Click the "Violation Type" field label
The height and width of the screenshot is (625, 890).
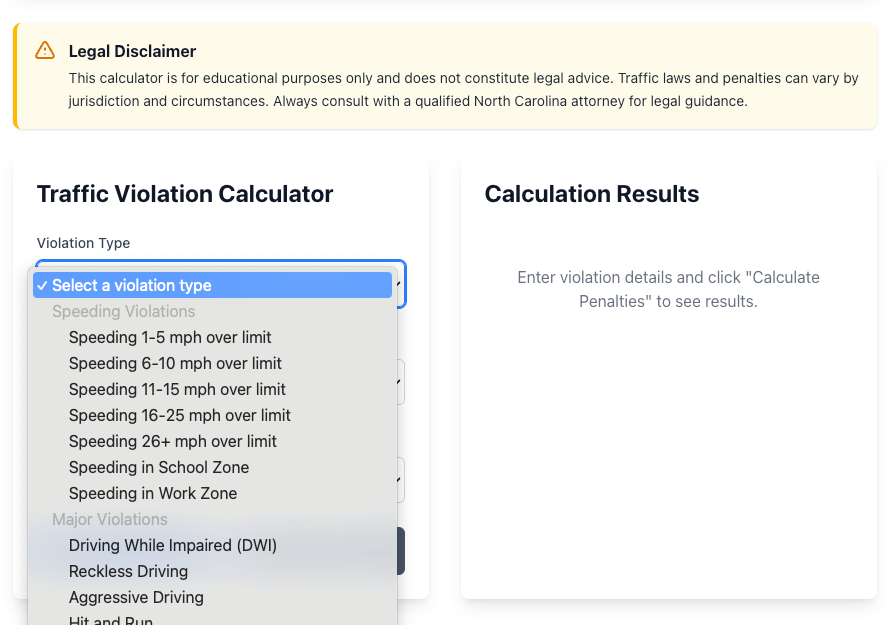[x=83, y=243]
